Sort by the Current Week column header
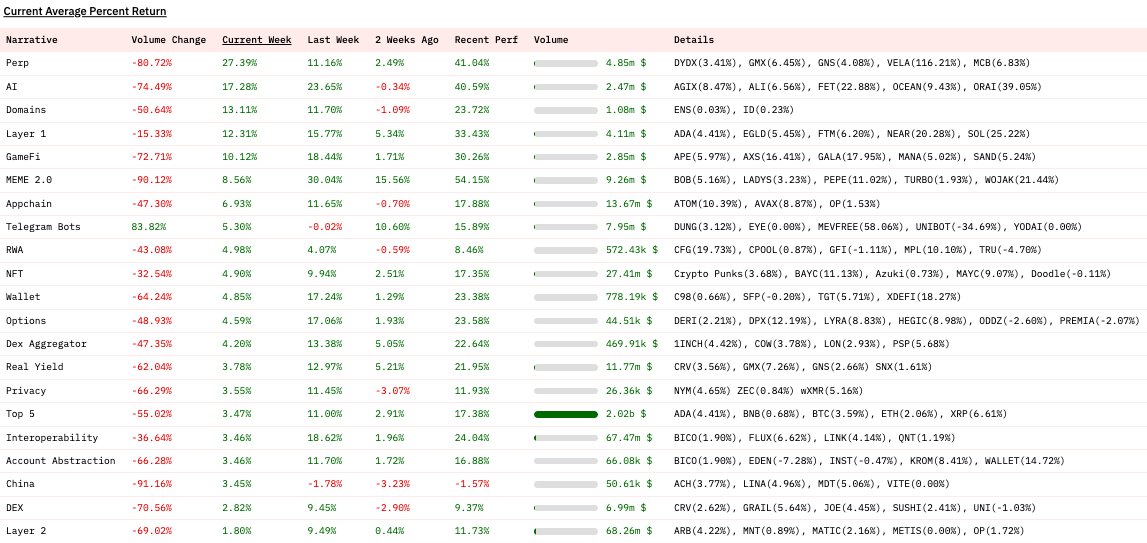 click(257, 40)
